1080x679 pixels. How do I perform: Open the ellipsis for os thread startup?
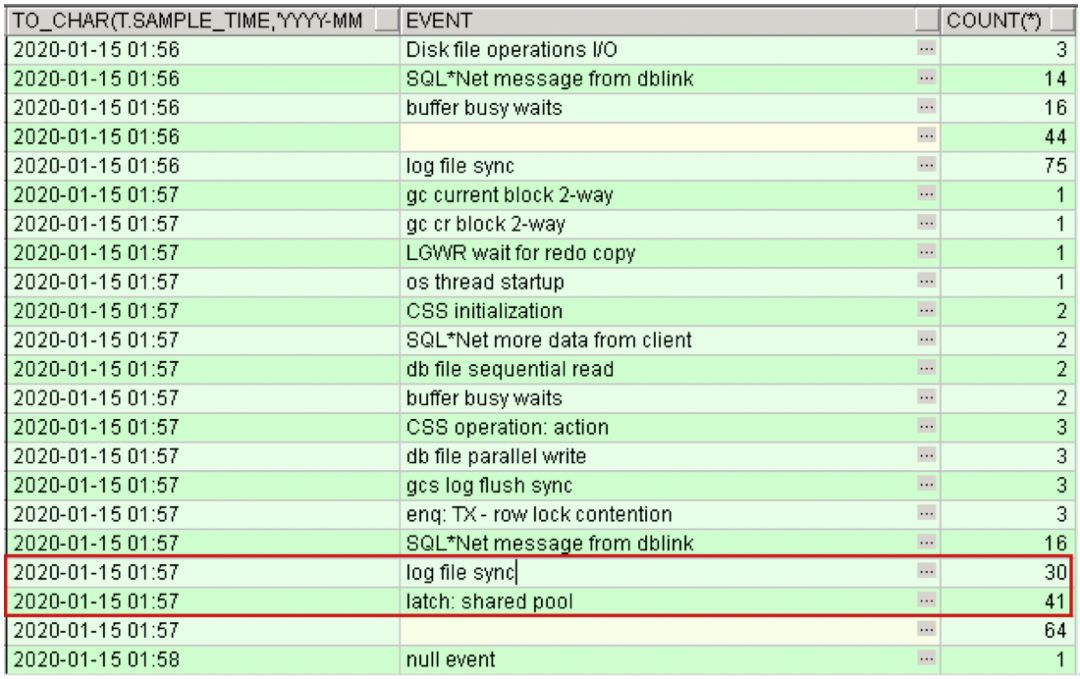pyautogui.click(x=926, y=281)
